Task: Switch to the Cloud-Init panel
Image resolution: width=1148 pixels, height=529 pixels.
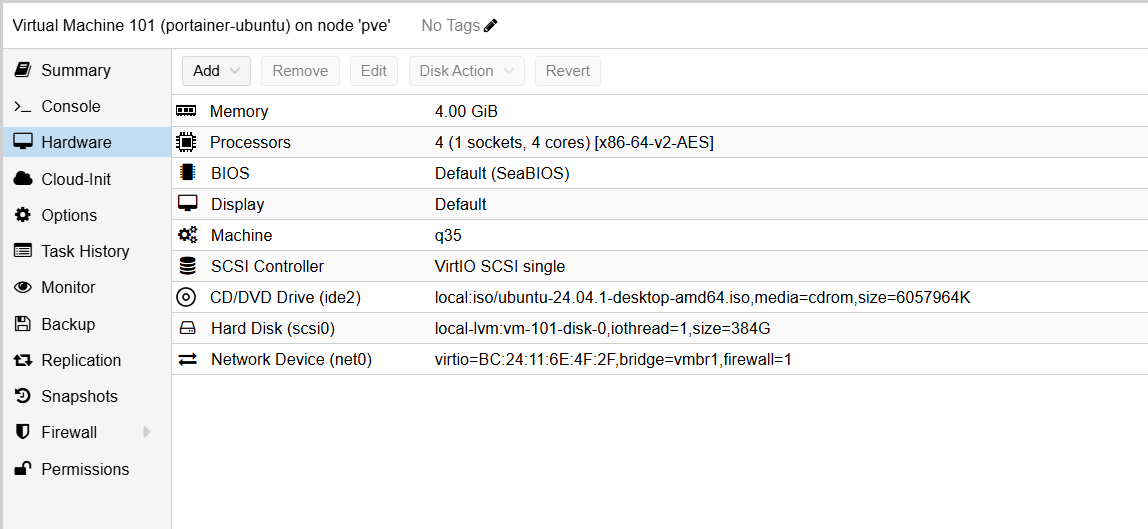Action: (x=75, y=179)
